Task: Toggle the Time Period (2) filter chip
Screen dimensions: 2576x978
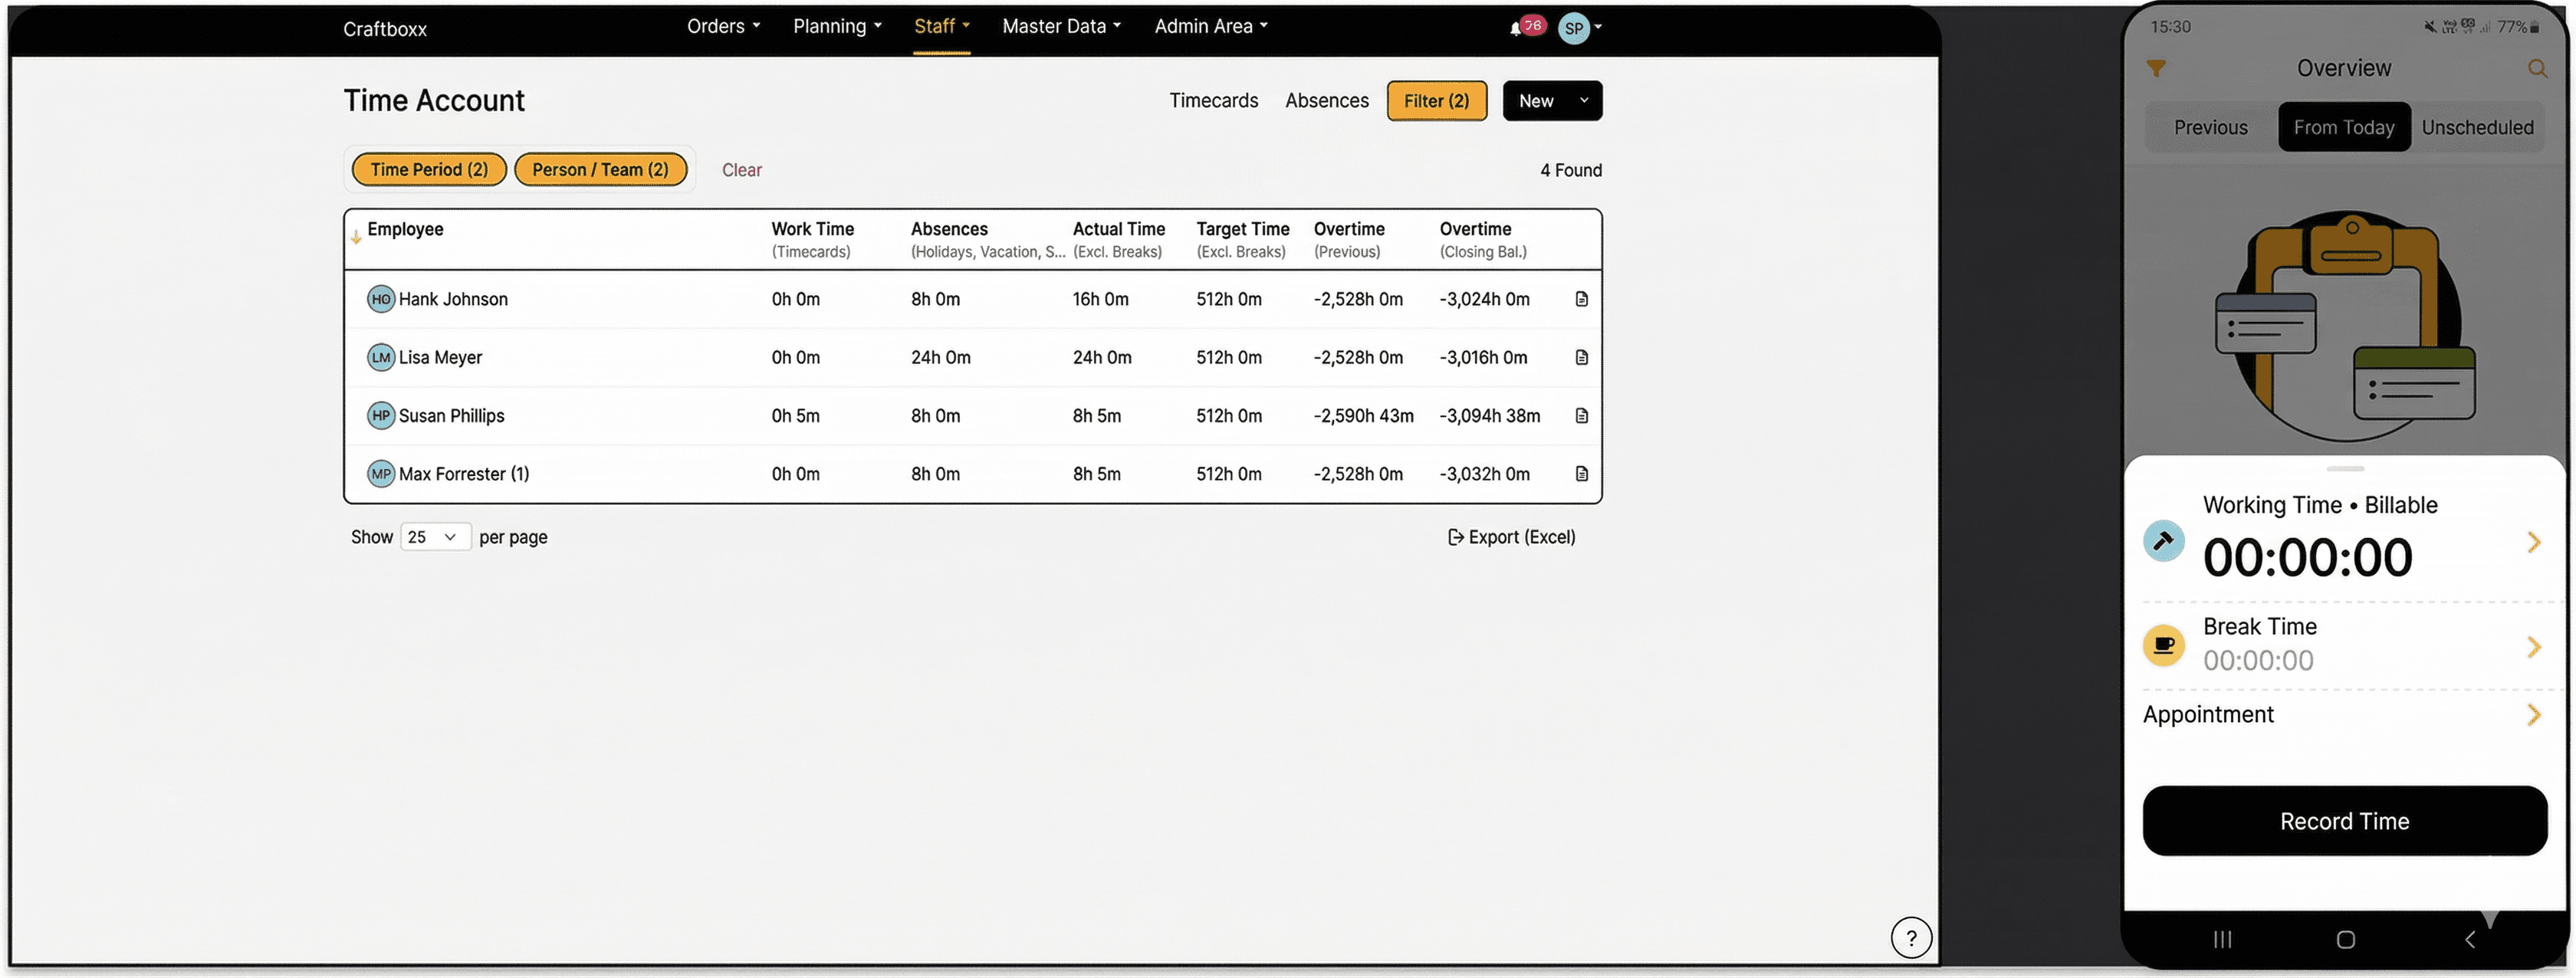Action: click(x=429, y=169)
